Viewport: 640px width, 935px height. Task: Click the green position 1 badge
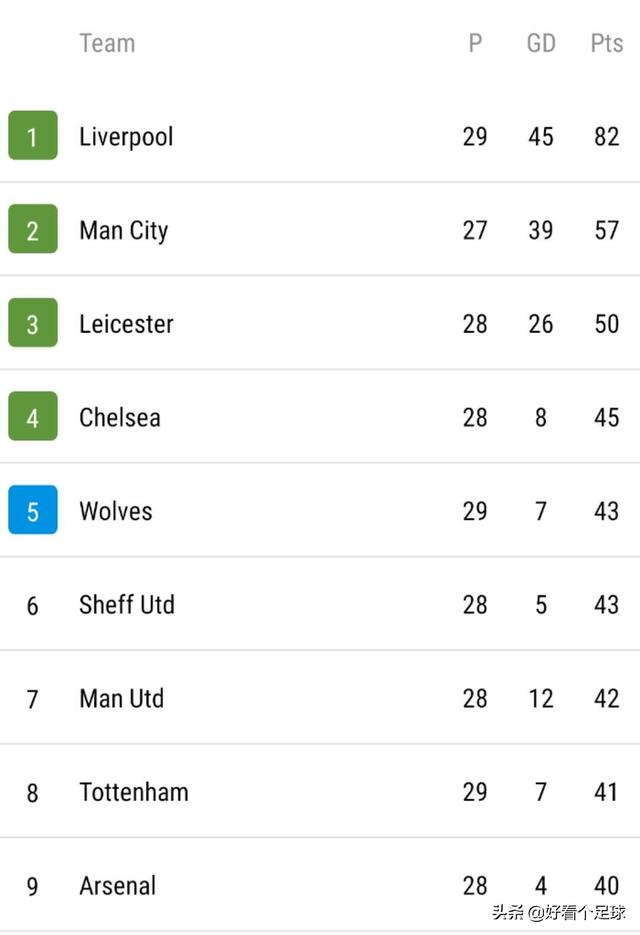tap(33, 135)
